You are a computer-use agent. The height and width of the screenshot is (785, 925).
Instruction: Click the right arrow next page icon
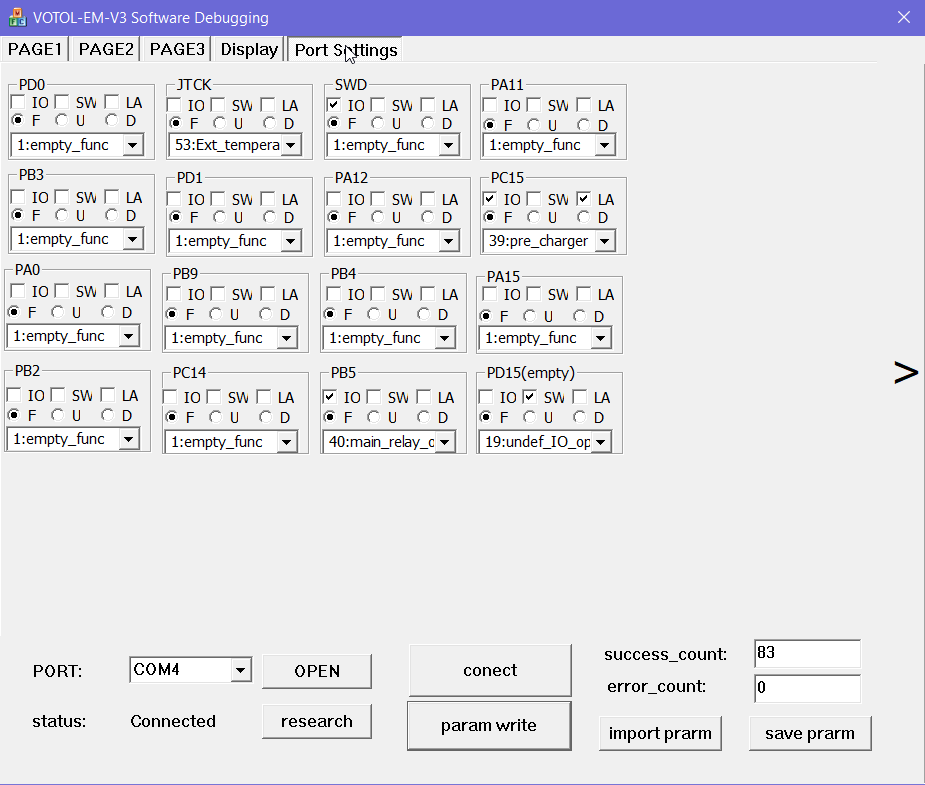[x=905, y=373]
